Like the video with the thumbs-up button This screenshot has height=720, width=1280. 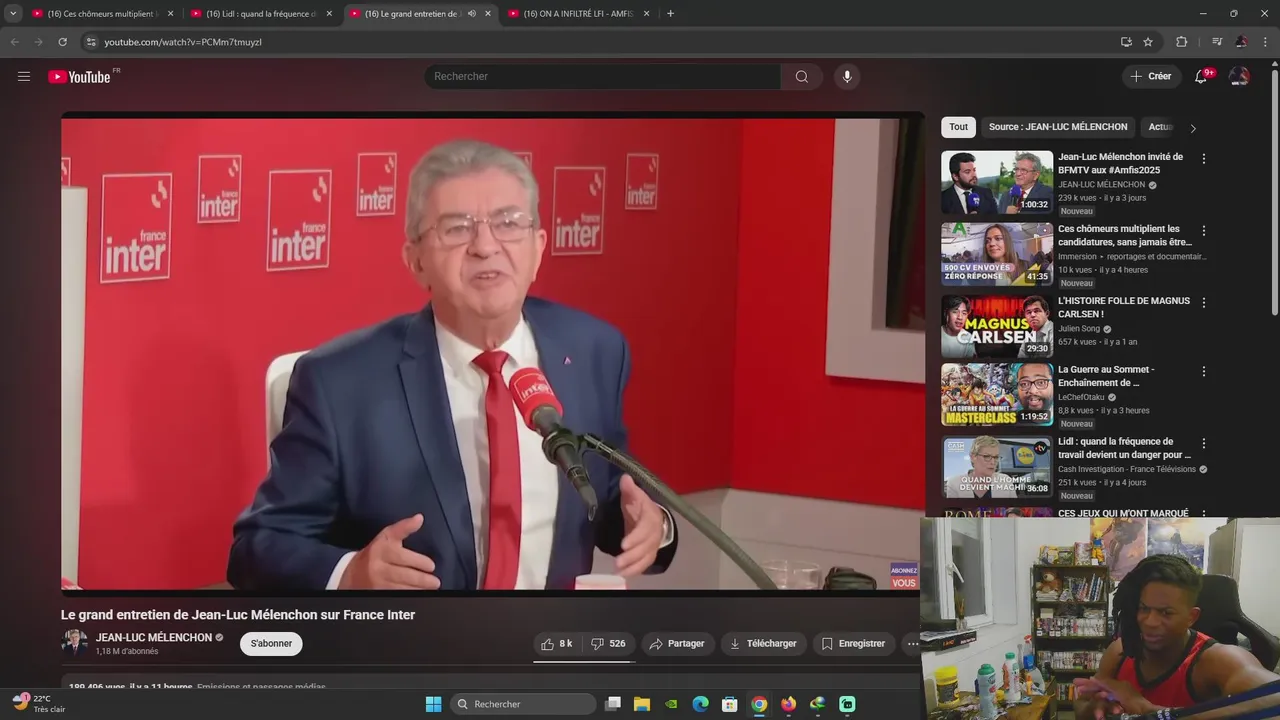558,644
